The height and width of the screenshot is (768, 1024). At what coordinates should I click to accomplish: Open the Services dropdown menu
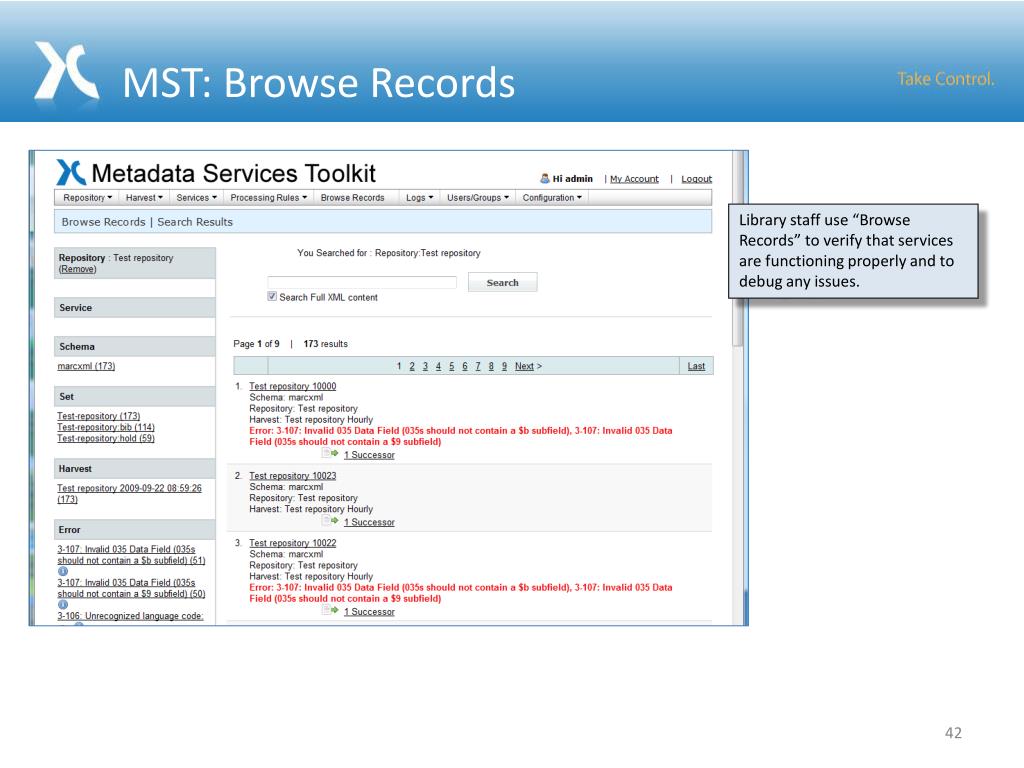[x=197, y=198]
